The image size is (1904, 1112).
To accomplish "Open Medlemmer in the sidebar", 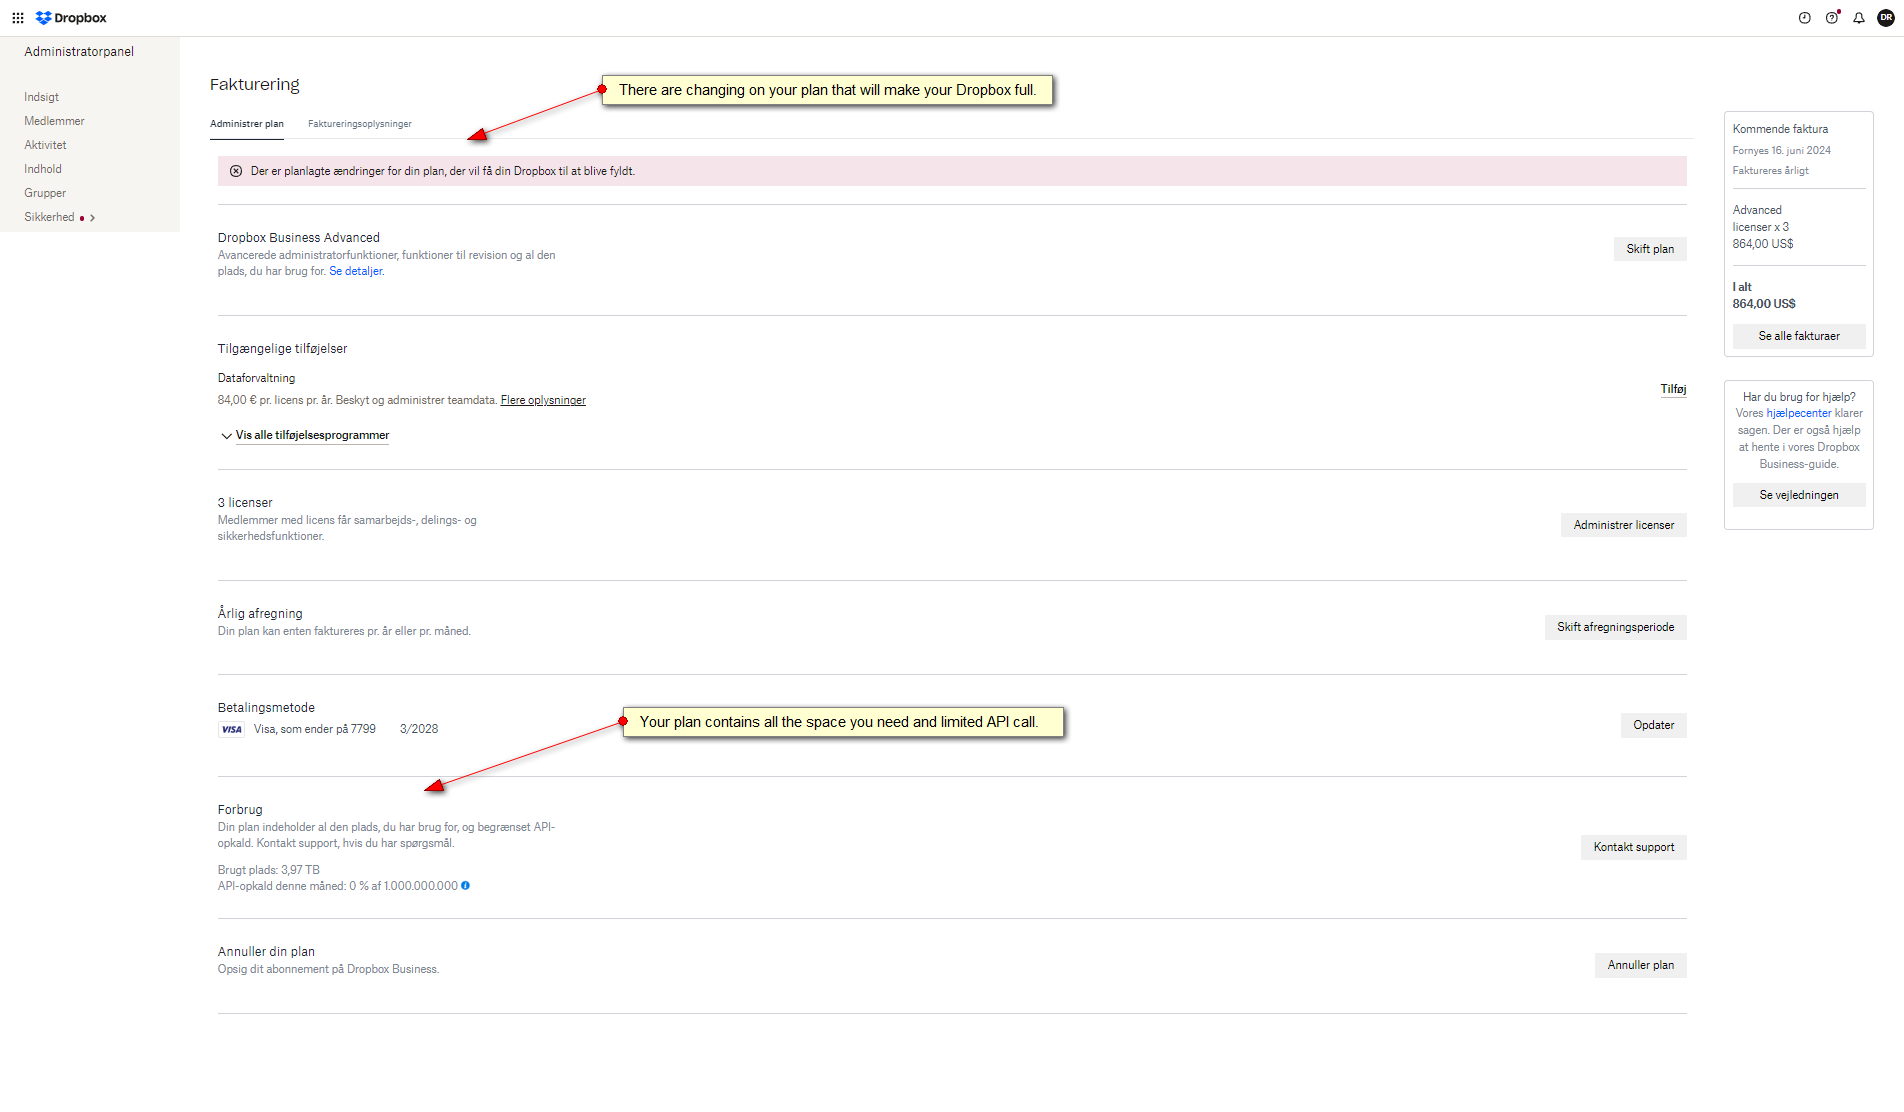I will point(55,121).
